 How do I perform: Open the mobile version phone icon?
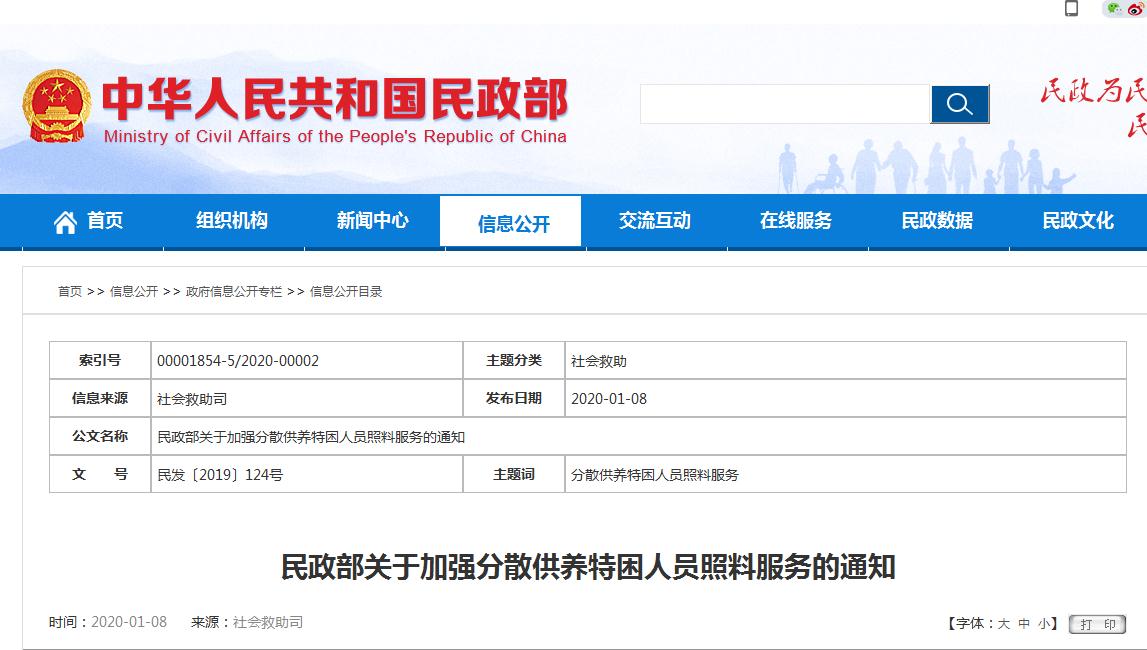[x=1071, y=9]
